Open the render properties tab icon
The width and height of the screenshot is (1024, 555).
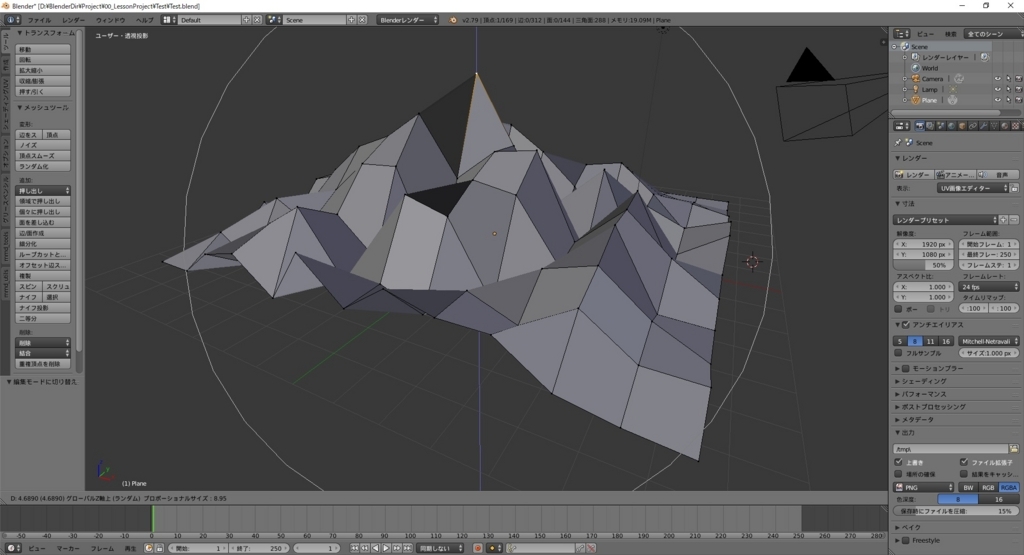[x=920, y=126]
